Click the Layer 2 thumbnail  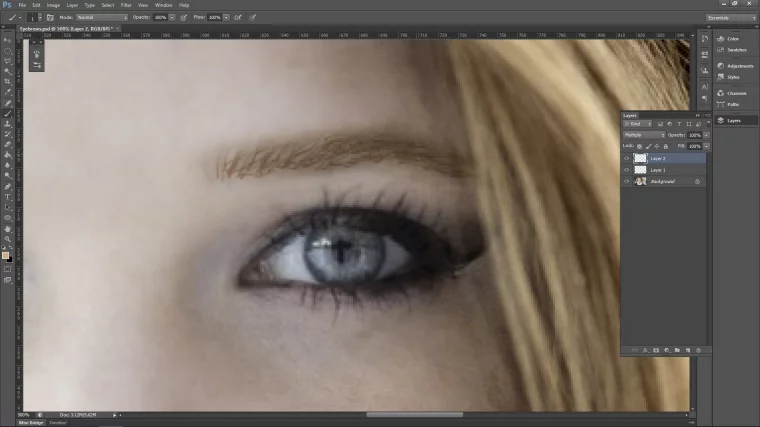point(640,158)
